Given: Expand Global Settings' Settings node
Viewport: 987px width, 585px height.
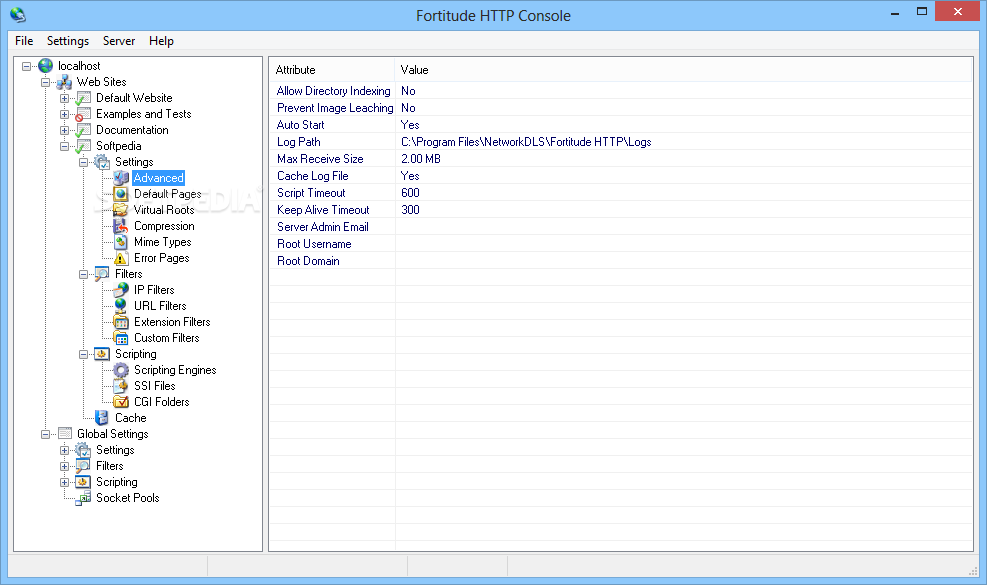Looking at the screenshot, I should (x=64, y=450).
